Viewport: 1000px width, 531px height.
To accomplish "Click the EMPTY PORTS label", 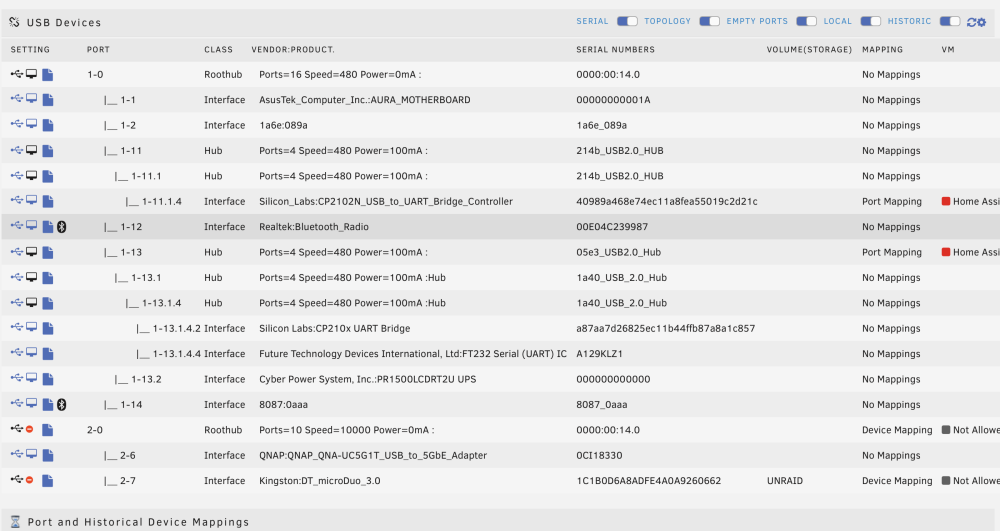I will pyautogui.click(x=757, y=21).
